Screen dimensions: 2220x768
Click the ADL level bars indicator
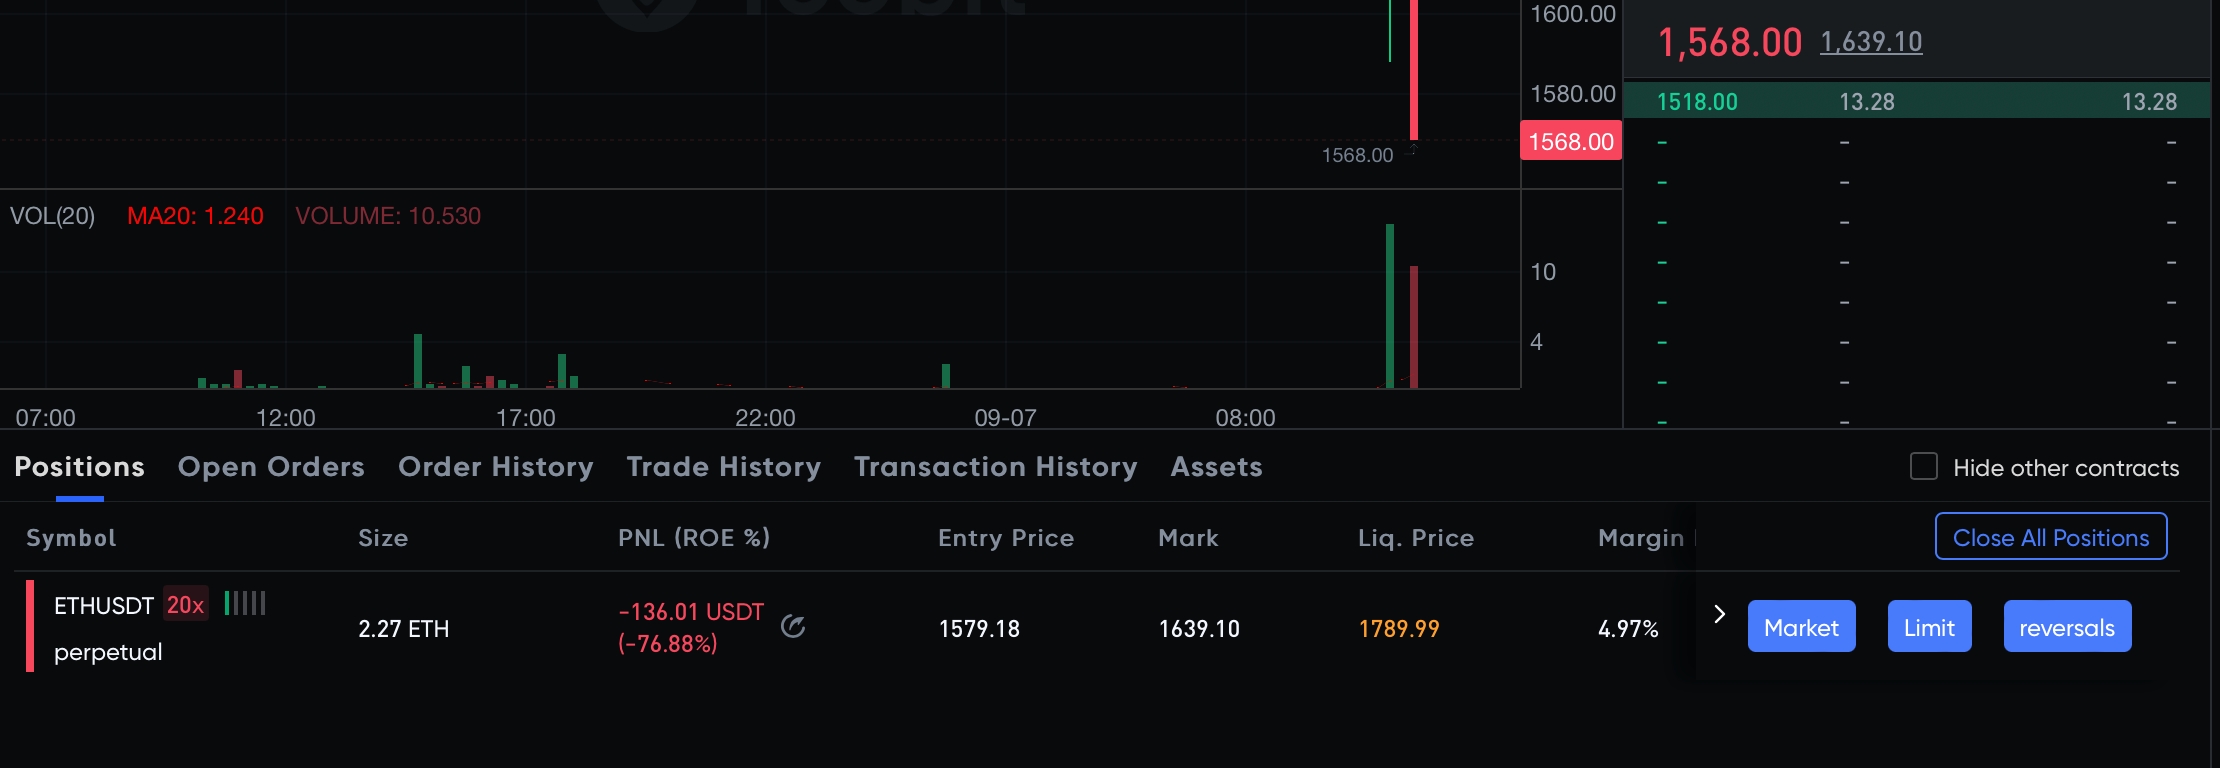coord(245,603)
